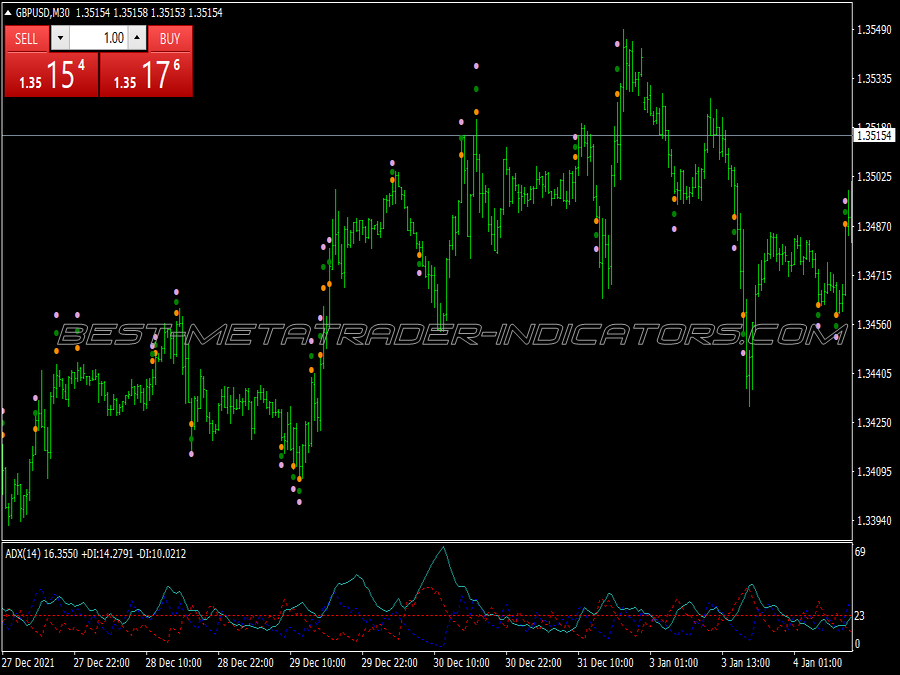Click the 1.35335 price axis label

(x=874, y=79)
